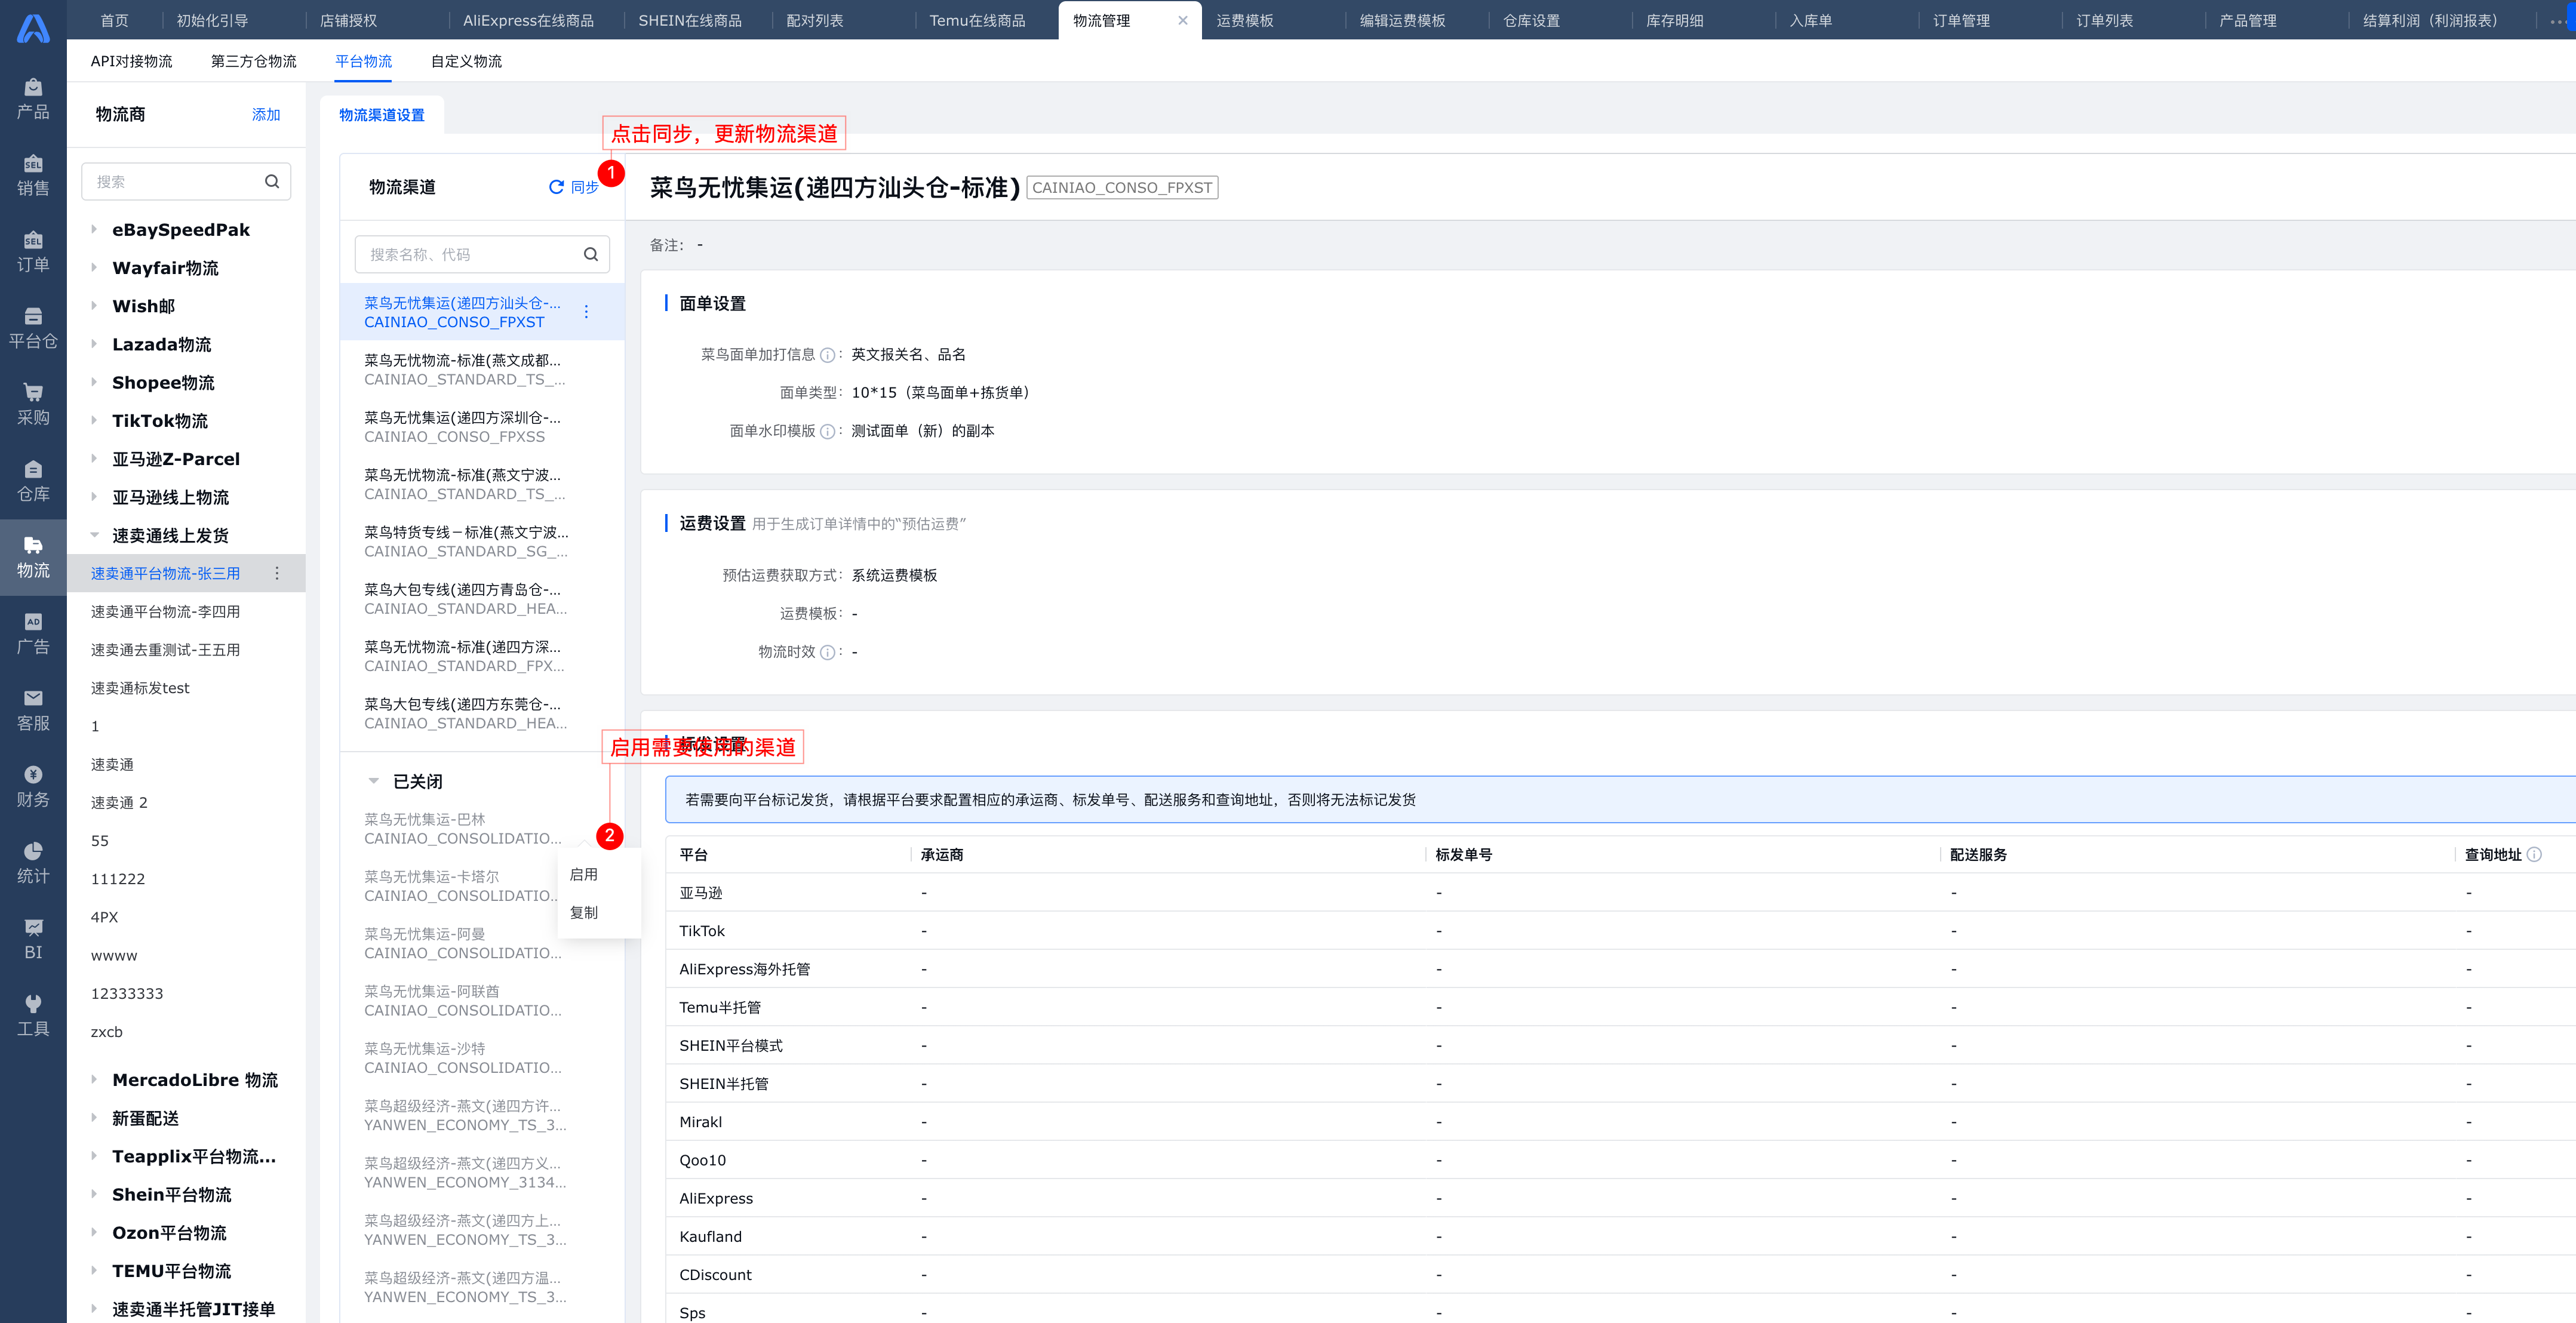Collapse the 速卖通线上发货 provider node
This screenshot has width=2576, height=1323.
click(94, 536)
